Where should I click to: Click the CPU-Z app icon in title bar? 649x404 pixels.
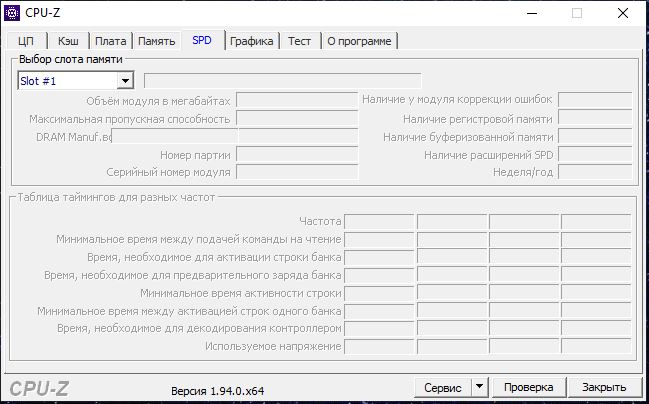[x=12, y=13]
